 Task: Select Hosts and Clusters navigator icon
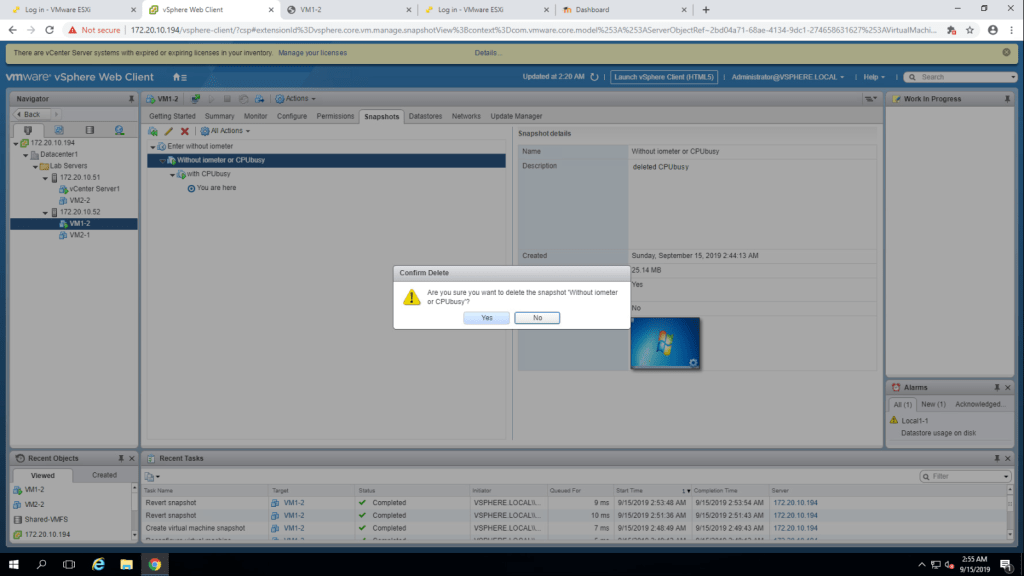click(28, 130)
